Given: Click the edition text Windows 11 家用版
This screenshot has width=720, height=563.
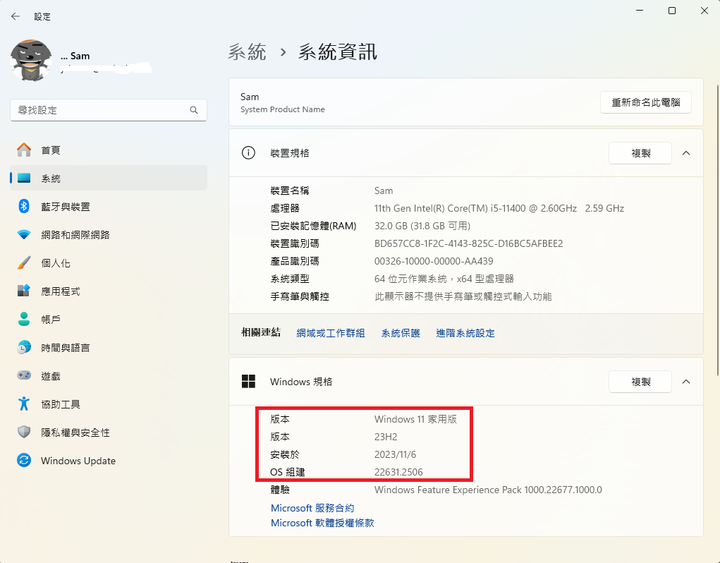Looking at the screenshot, I should pyautogui.click(x=416, y=419).
